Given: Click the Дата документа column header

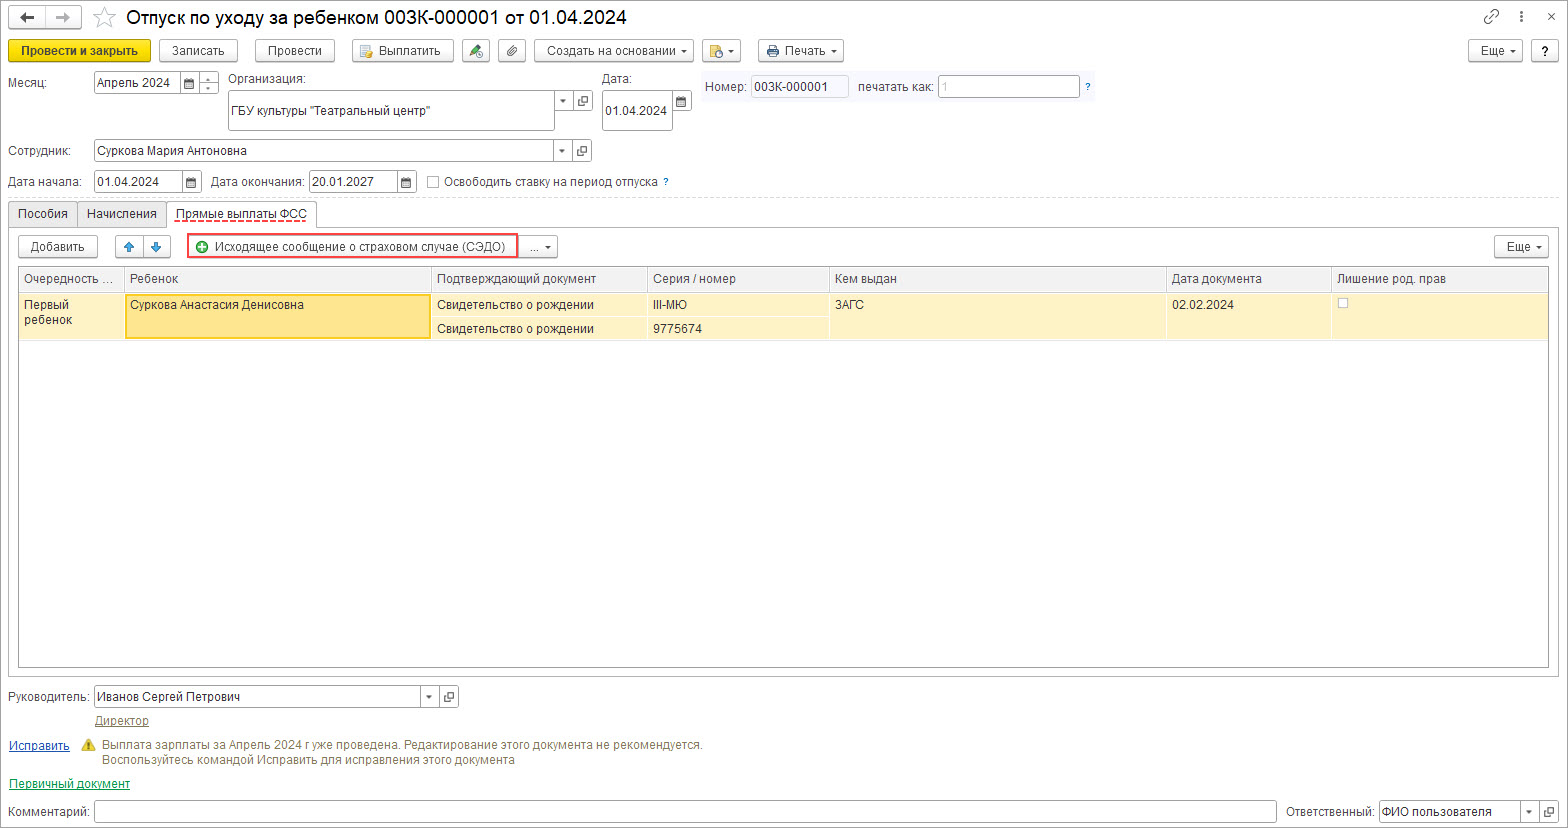Looking at the screenshot, I should tap(1248, 279).
